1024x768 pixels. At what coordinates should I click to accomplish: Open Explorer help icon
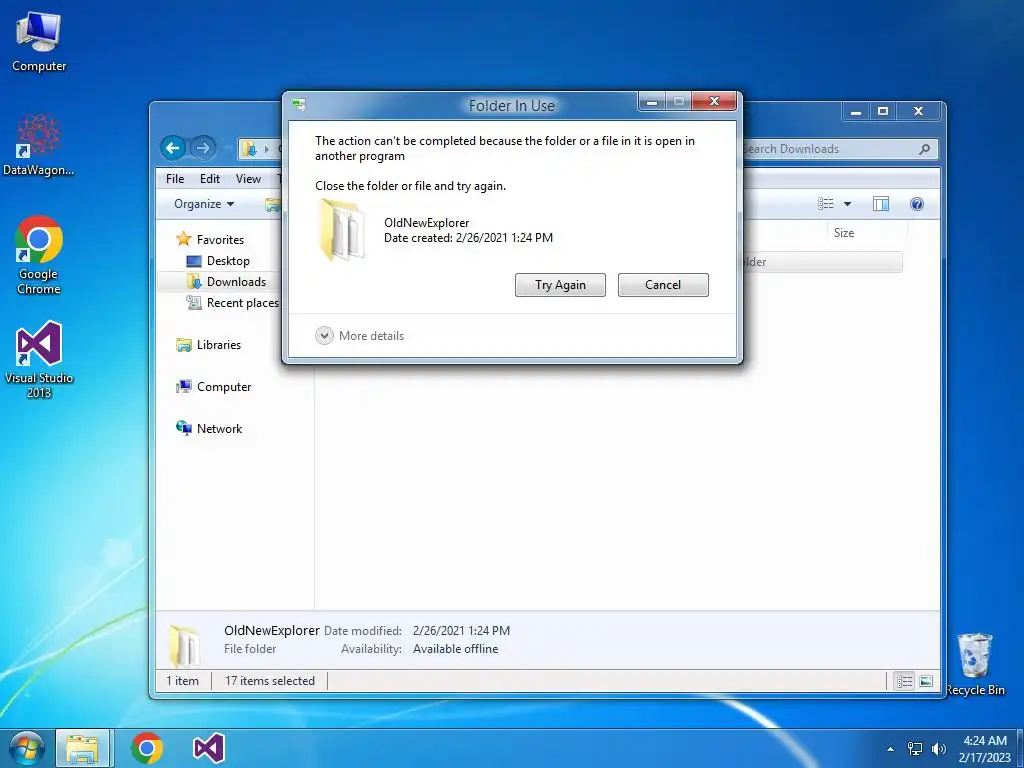click(916, 204)
